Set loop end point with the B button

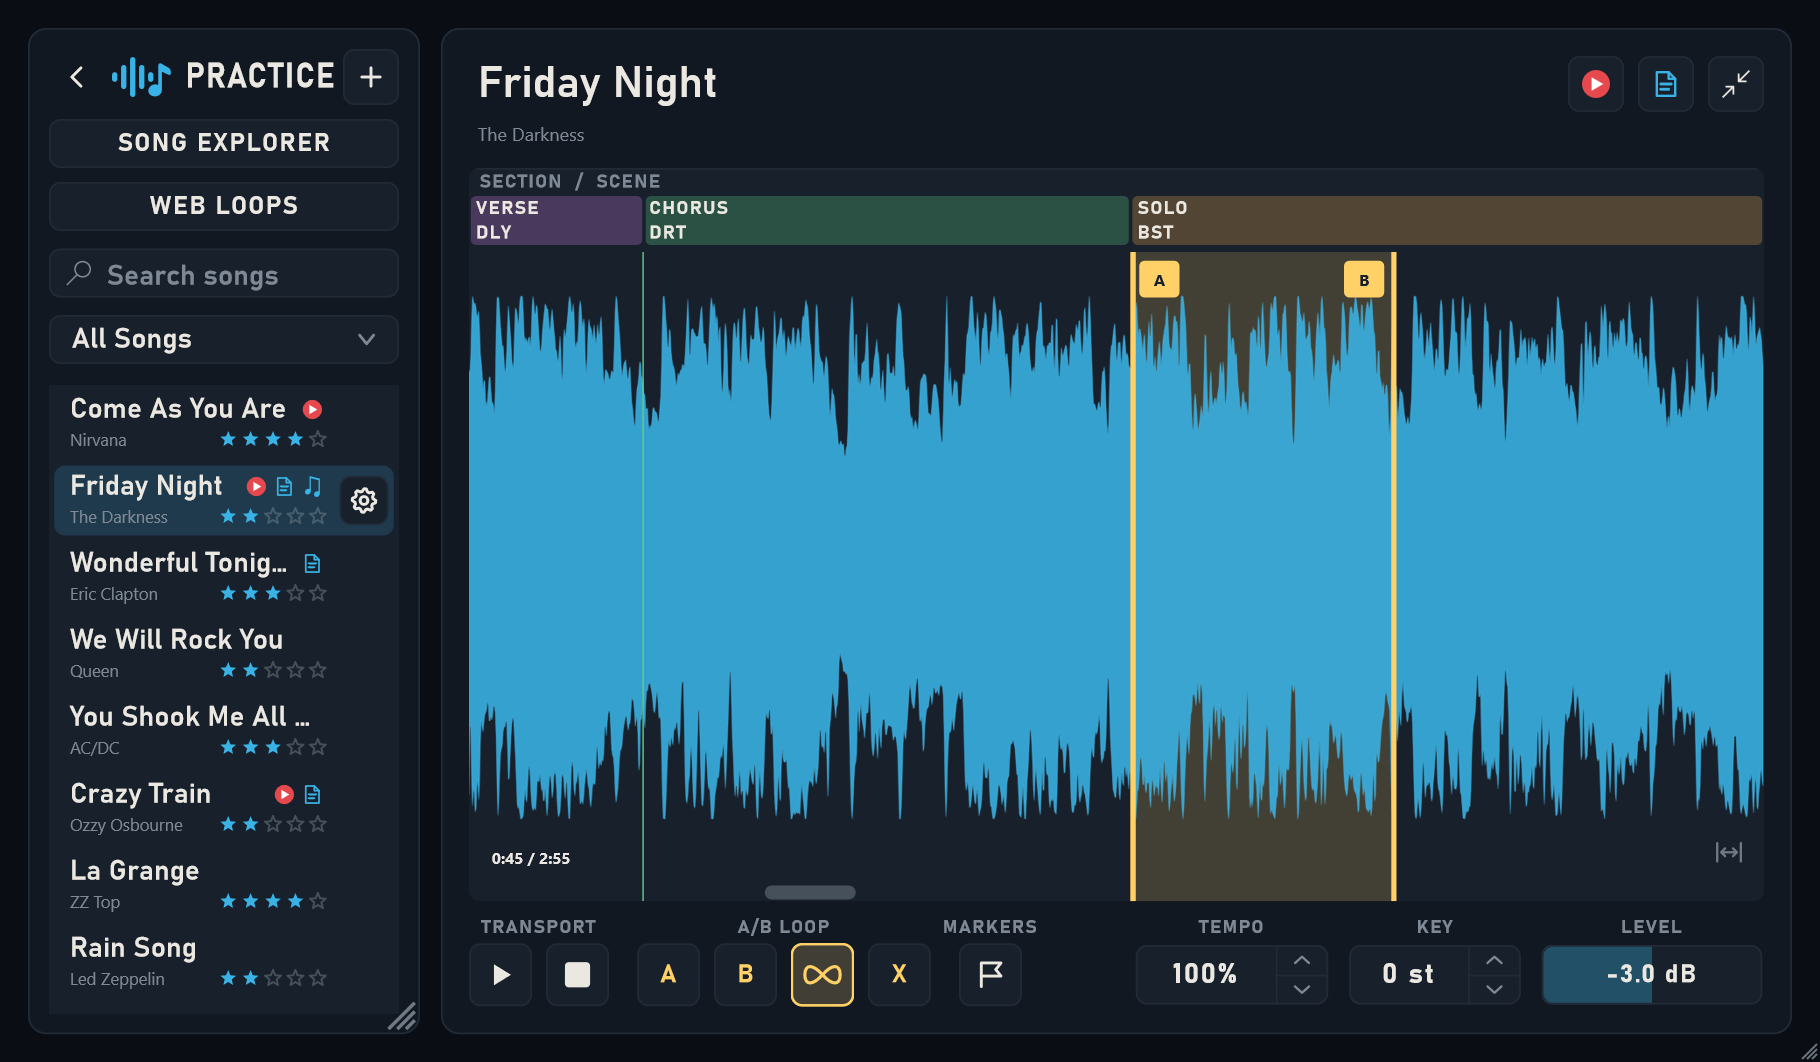point(745,974)
